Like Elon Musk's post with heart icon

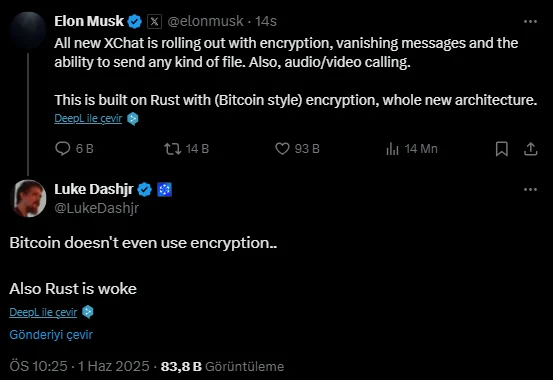point(282,149)
